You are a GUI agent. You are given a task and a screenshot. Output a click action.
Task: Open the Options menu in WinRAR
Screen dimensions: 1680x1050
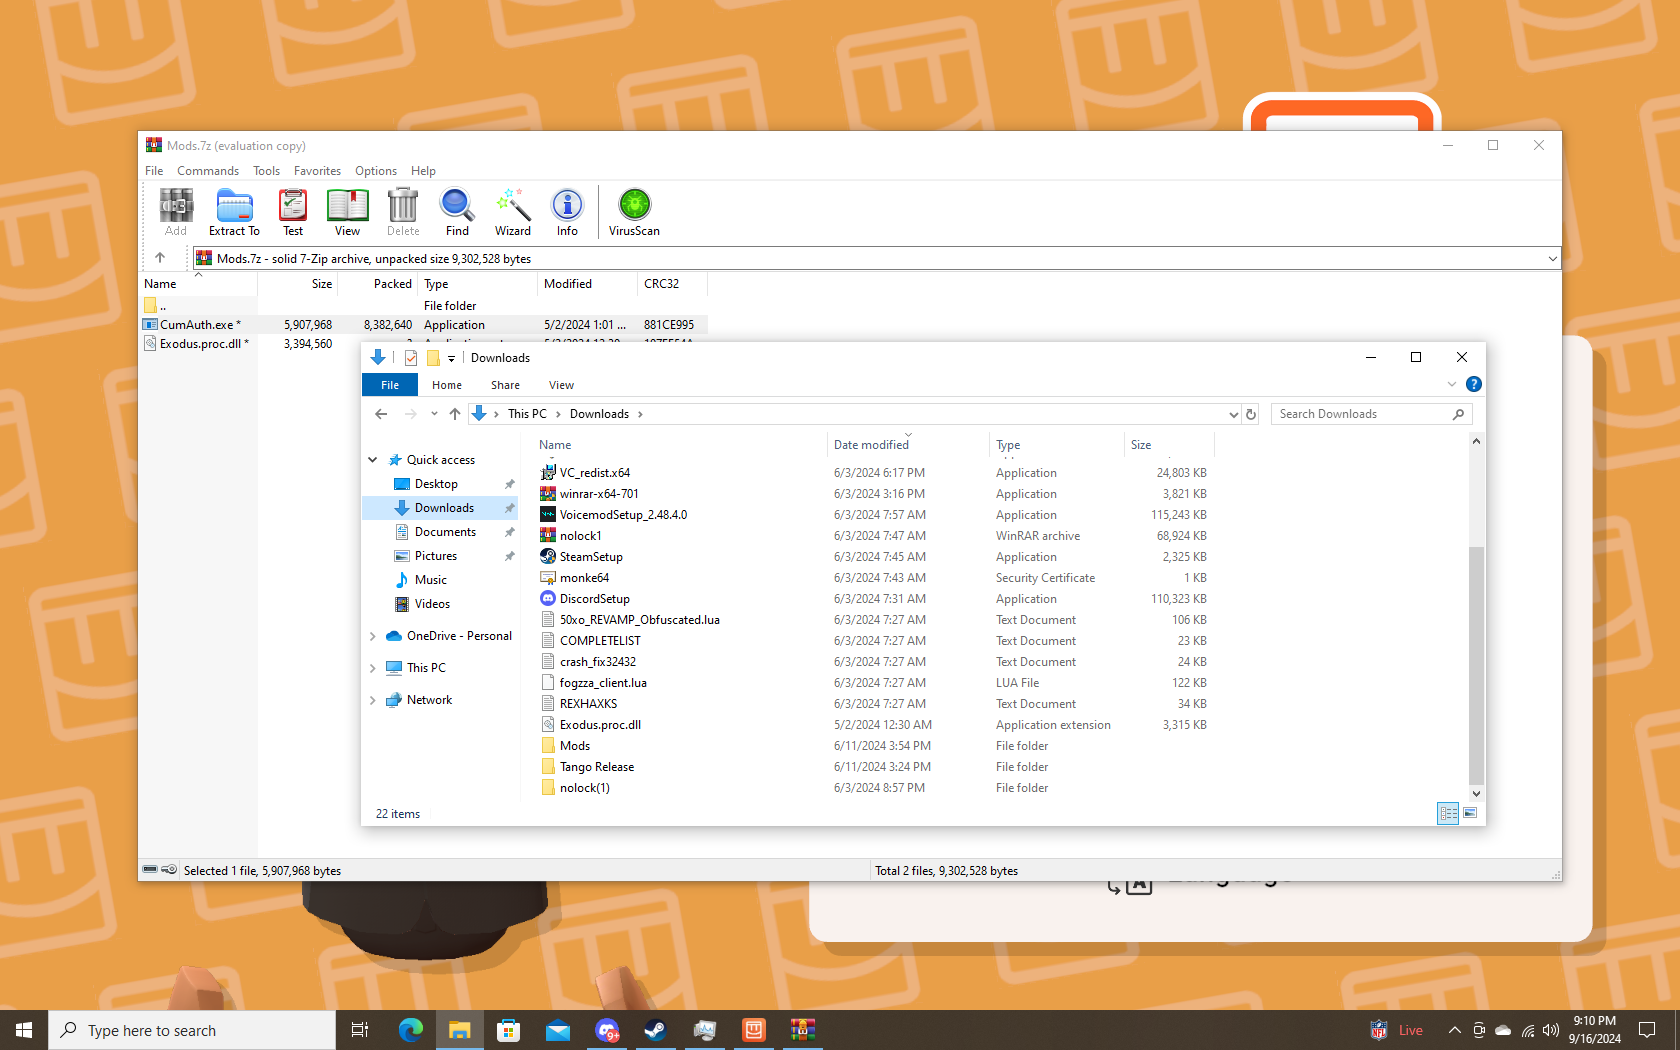click(x=376, y=171)
